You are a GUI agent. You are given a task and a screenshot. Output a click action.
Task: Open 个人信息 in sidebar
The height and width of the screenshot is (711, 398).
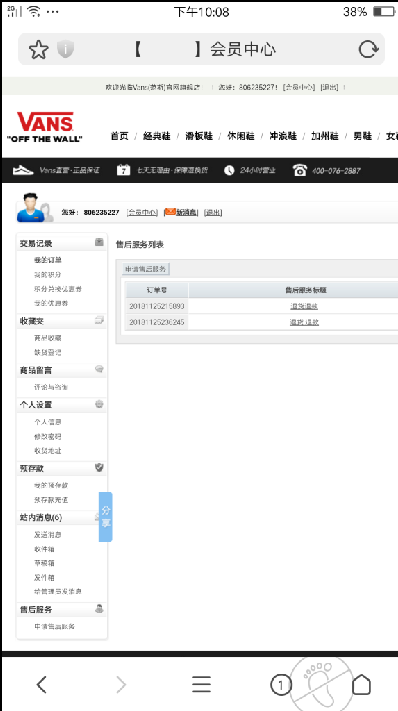(48, 422)
